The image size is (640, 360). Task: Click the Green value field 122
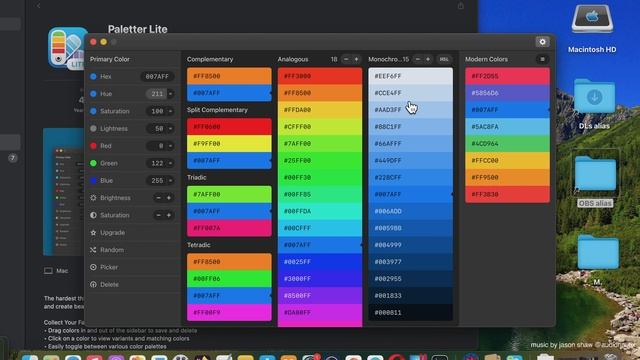[x=157, y=163]
